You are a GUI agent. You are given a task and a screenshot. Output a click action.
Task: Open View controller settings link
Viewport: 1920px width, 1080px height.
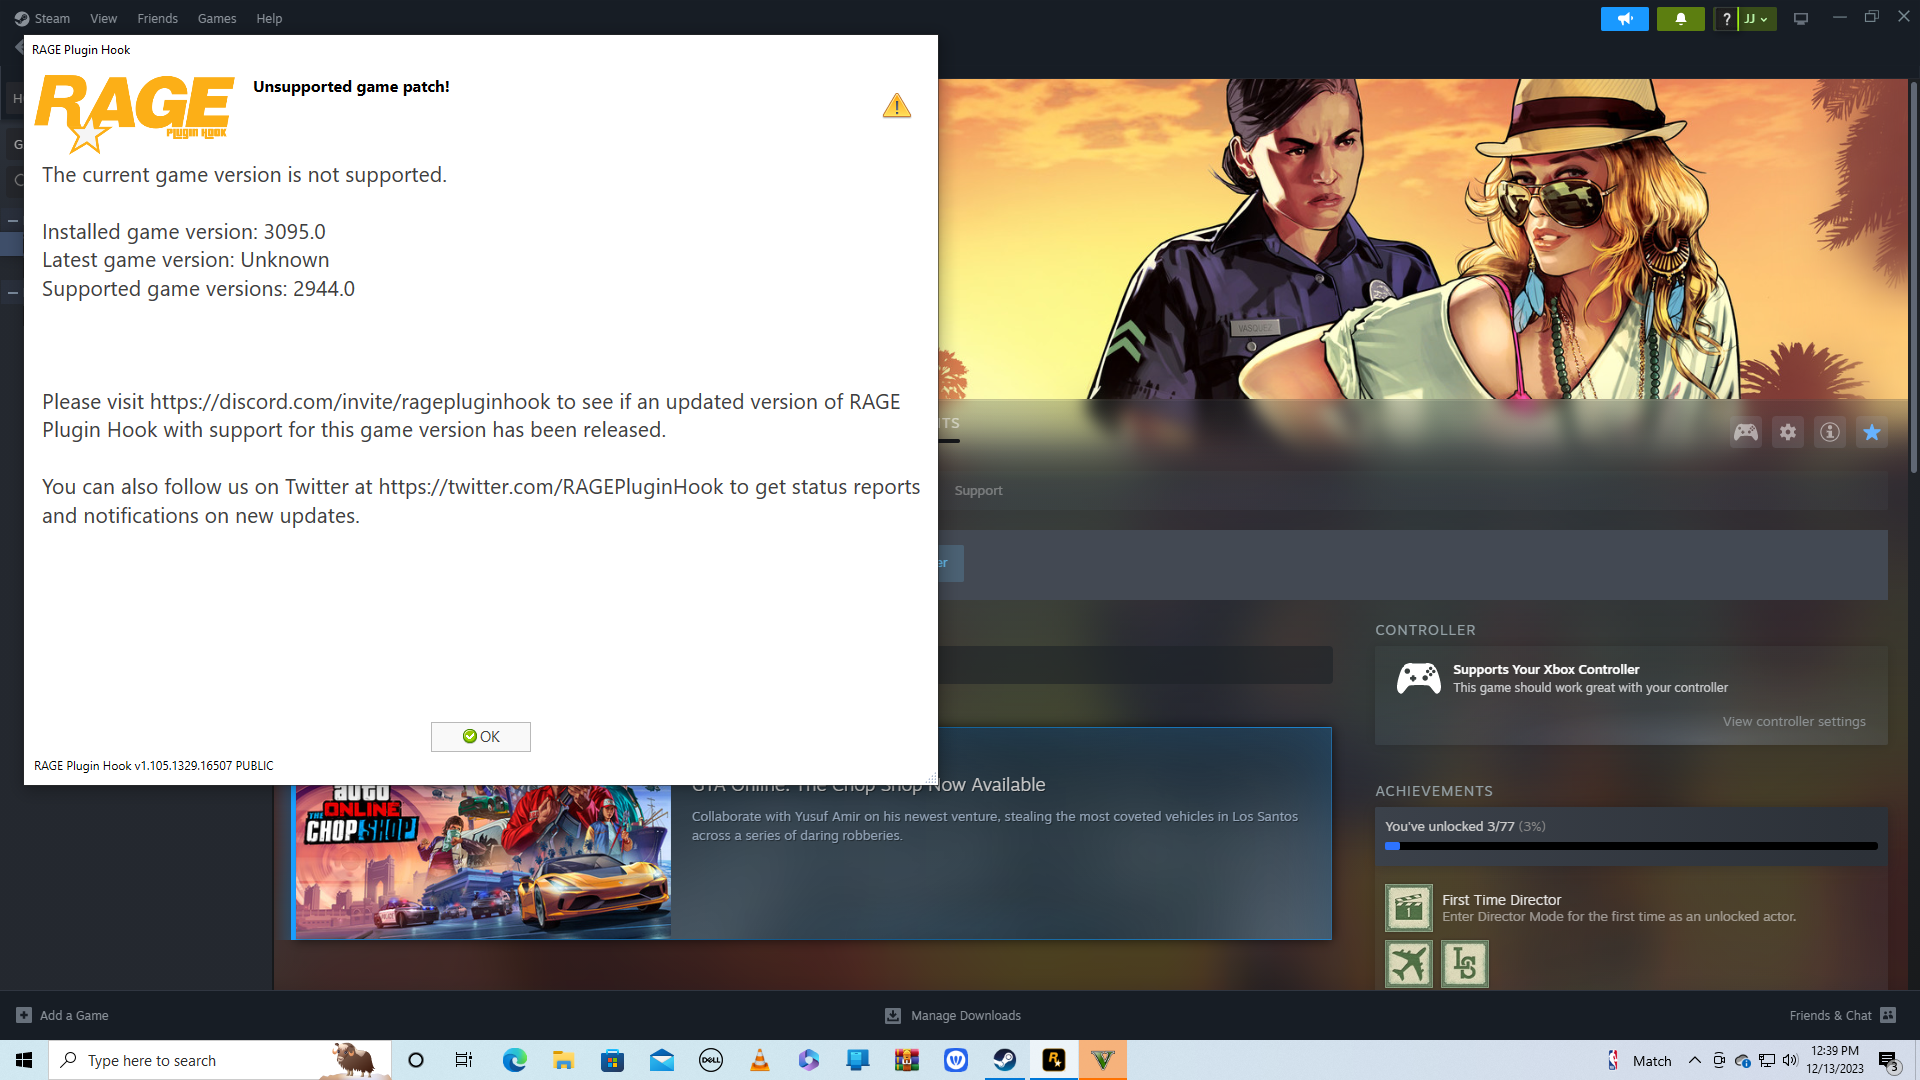click(1793, 721)
